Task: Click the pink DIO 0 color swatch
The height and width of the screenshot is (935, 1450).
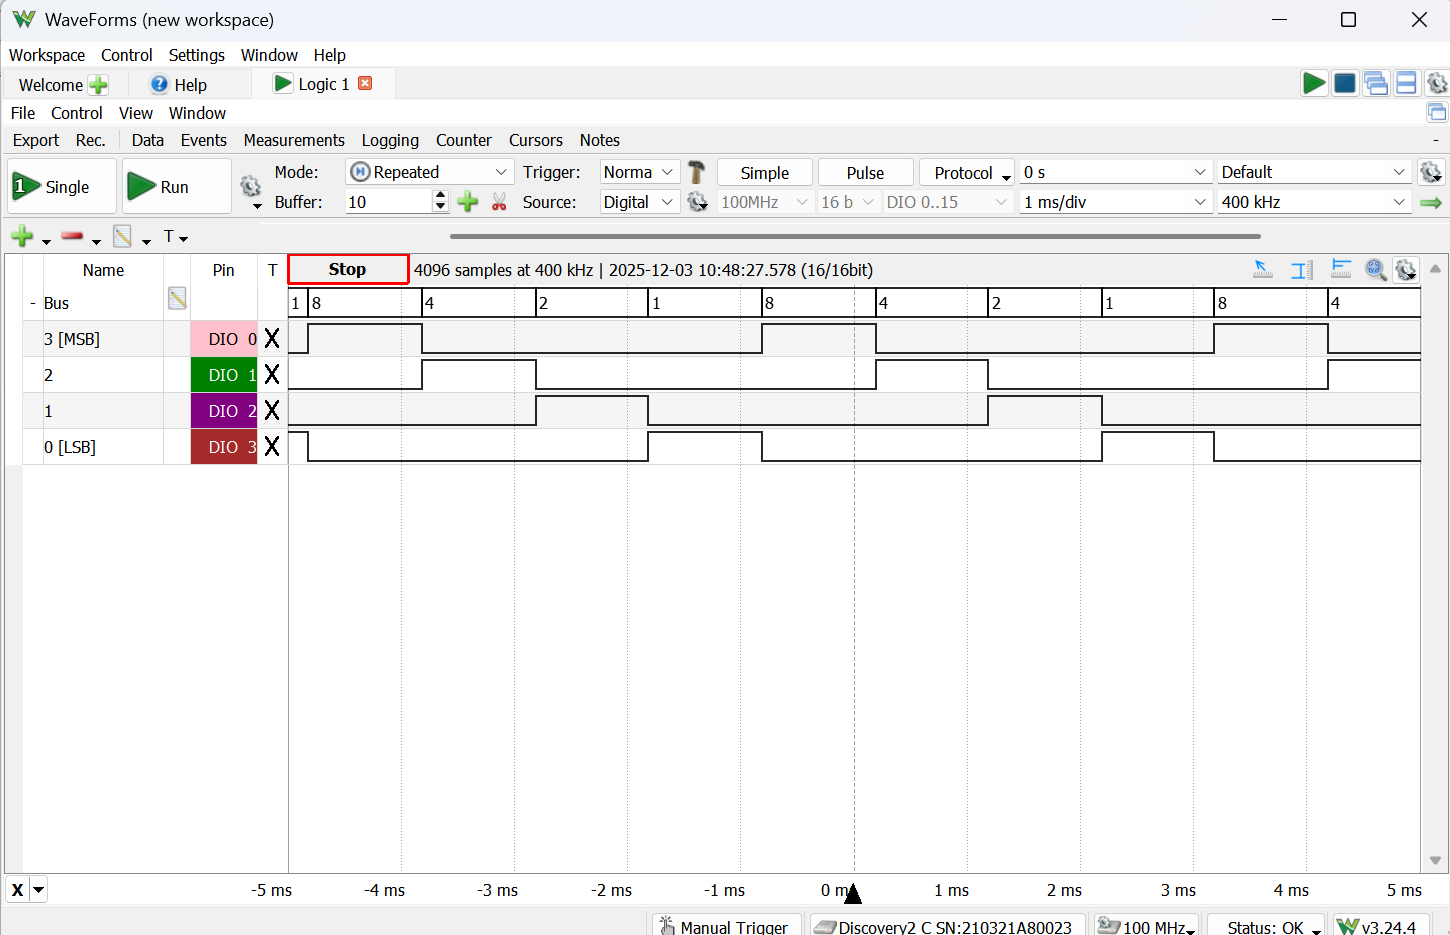Action: tap(224, 339)
